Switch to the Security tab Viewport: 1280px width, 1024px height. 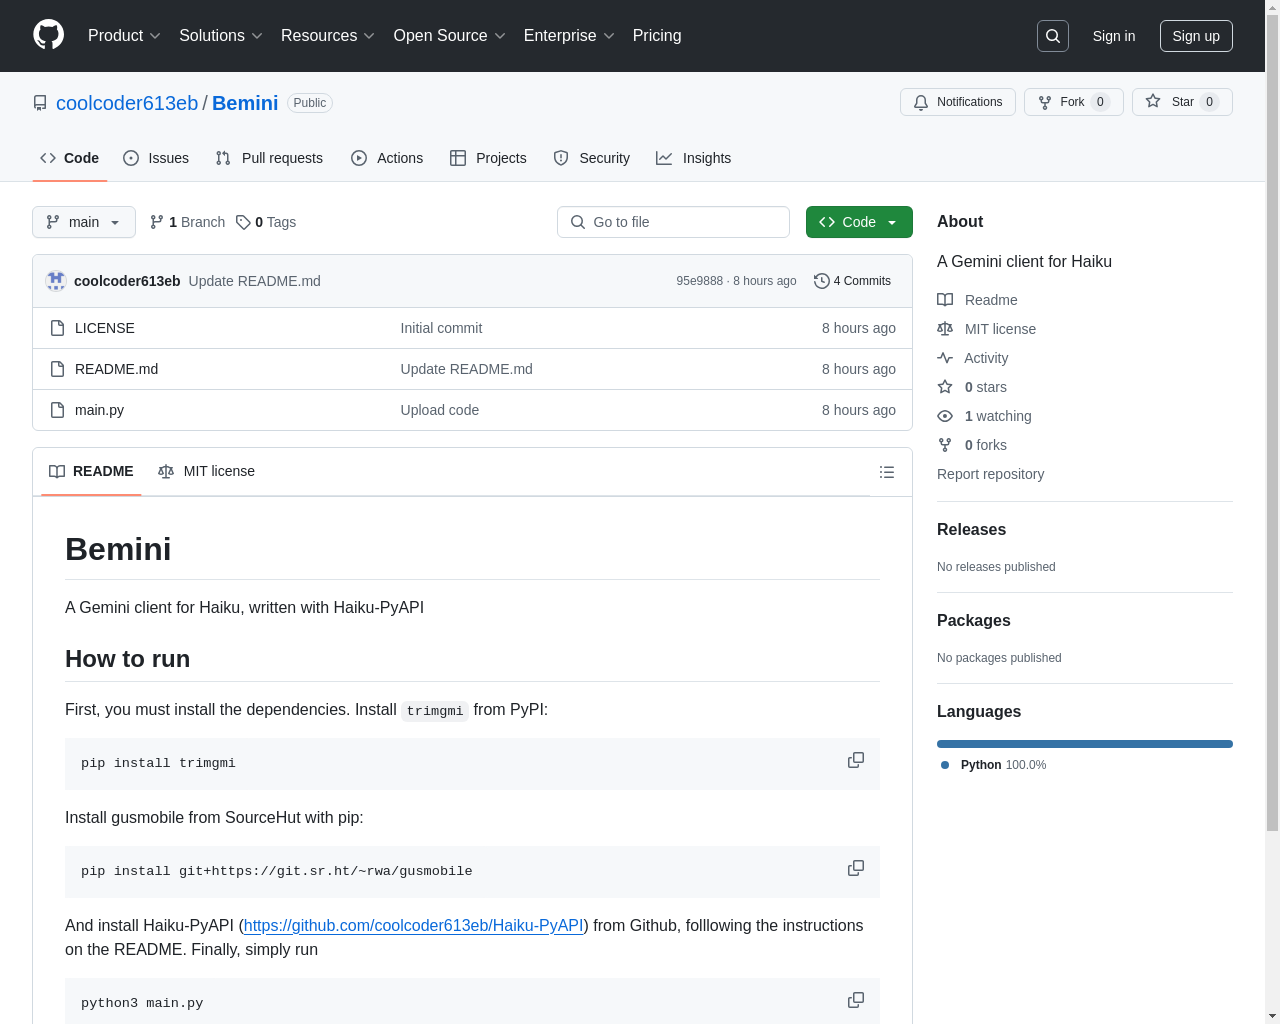592,158
